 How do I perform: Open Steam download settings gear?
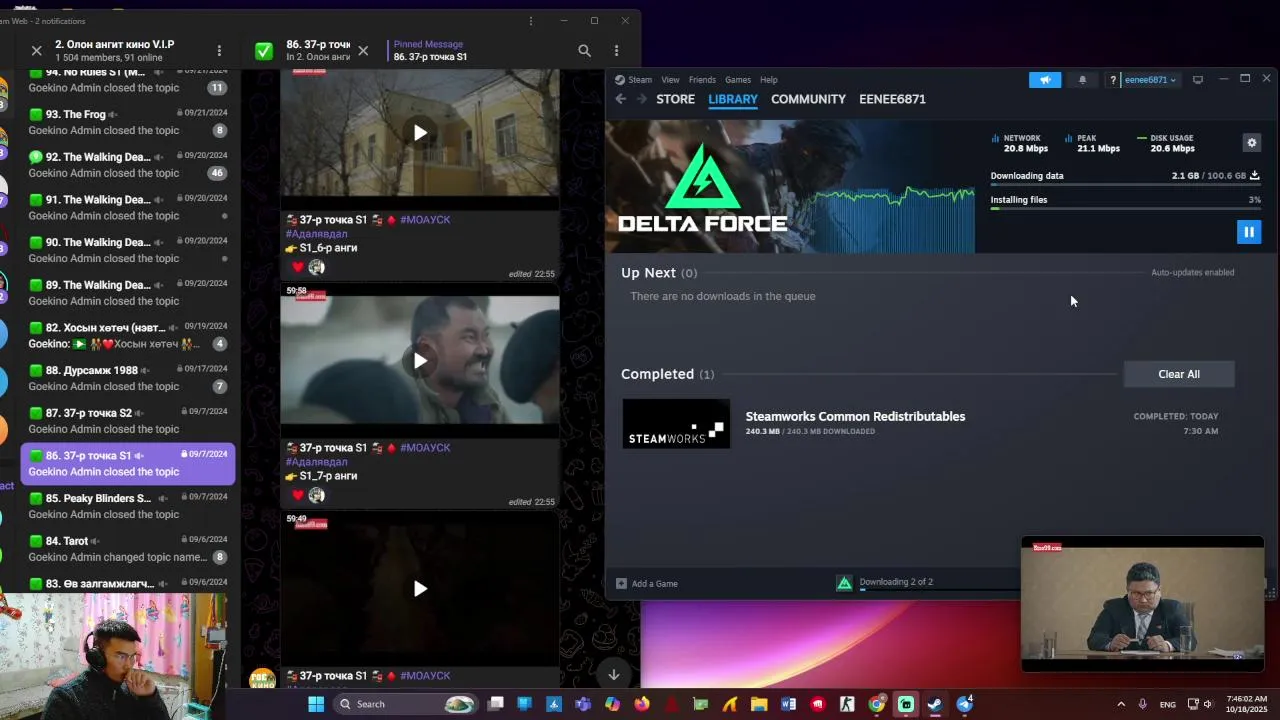tap(1251, 143)
